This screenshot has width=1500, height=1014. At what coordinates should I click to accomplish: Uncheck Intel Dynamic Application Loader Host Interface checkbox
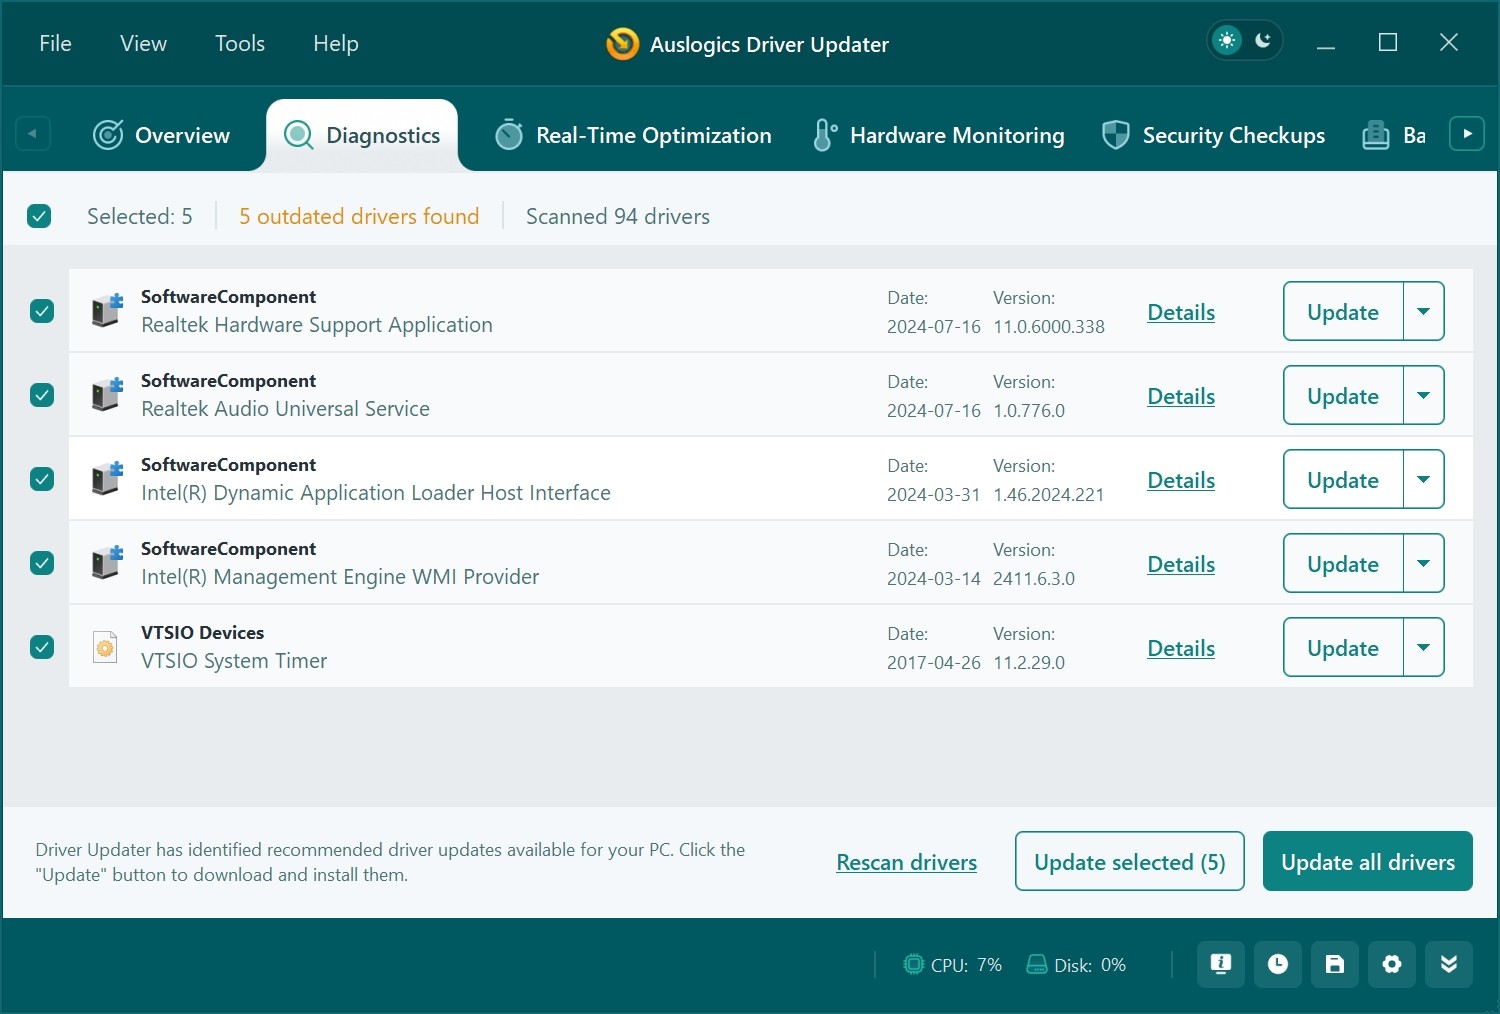(42, 479)
